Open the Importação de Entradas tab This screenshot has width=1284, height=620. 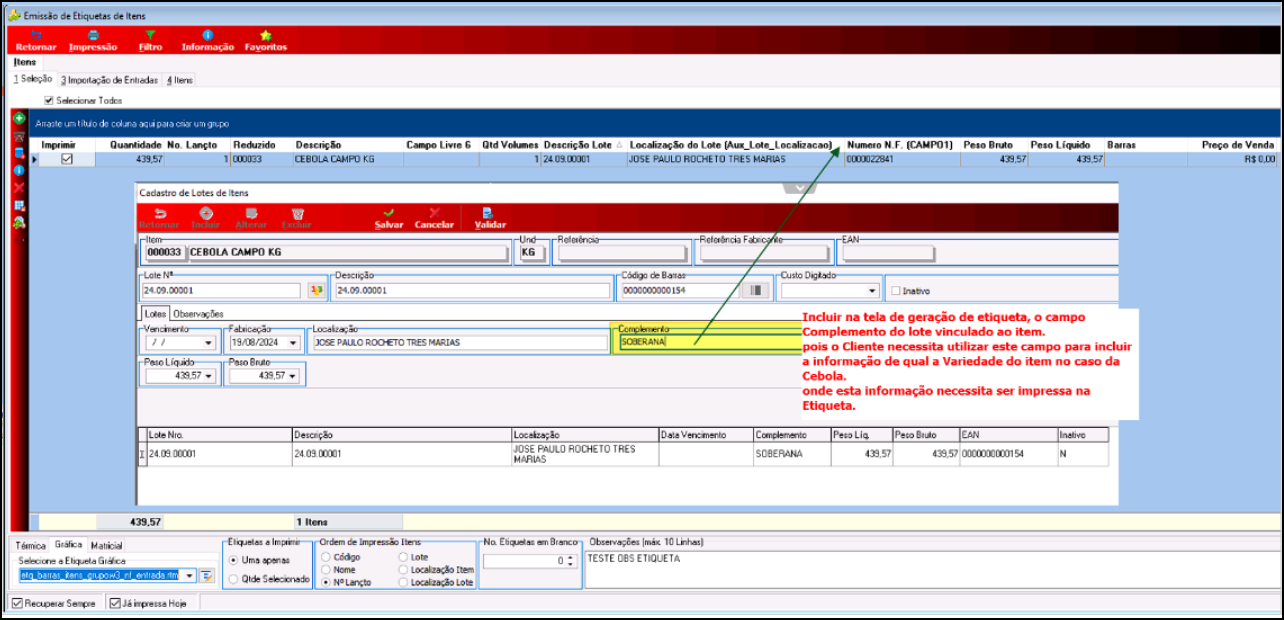[x=109, y=79]
